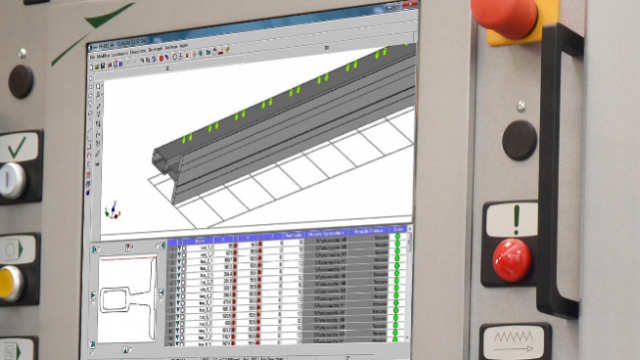Click the hollow circle toolbar icon
Screen dimensions: 640x360
(x=174, y=57)
